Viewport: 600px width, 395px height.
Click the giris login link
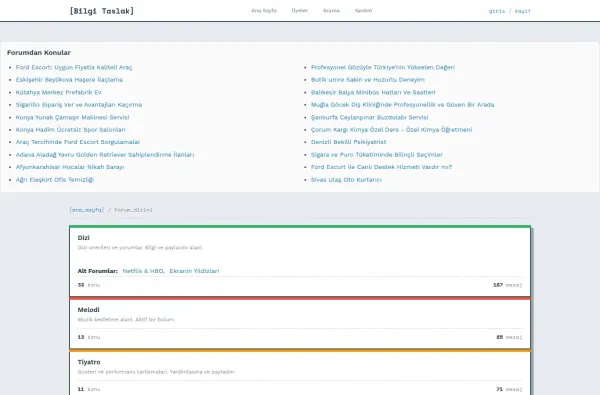[x=497, y=11]
